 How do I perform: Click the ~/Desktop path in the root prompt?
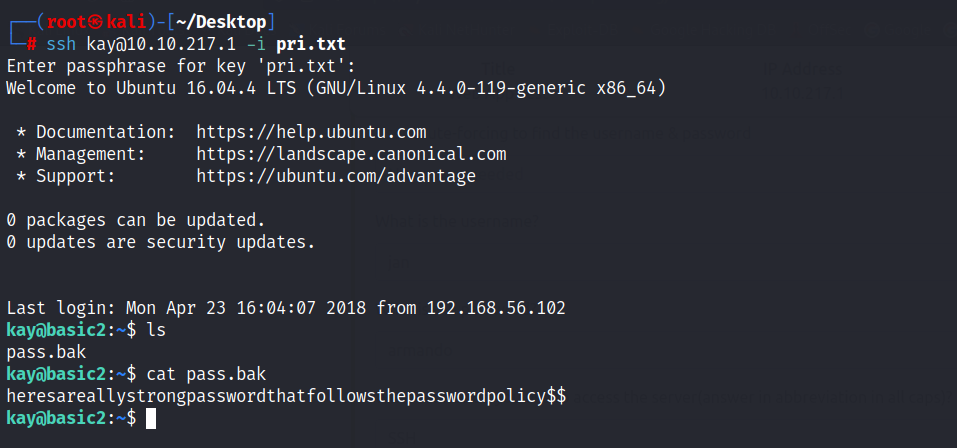[221, 22]
